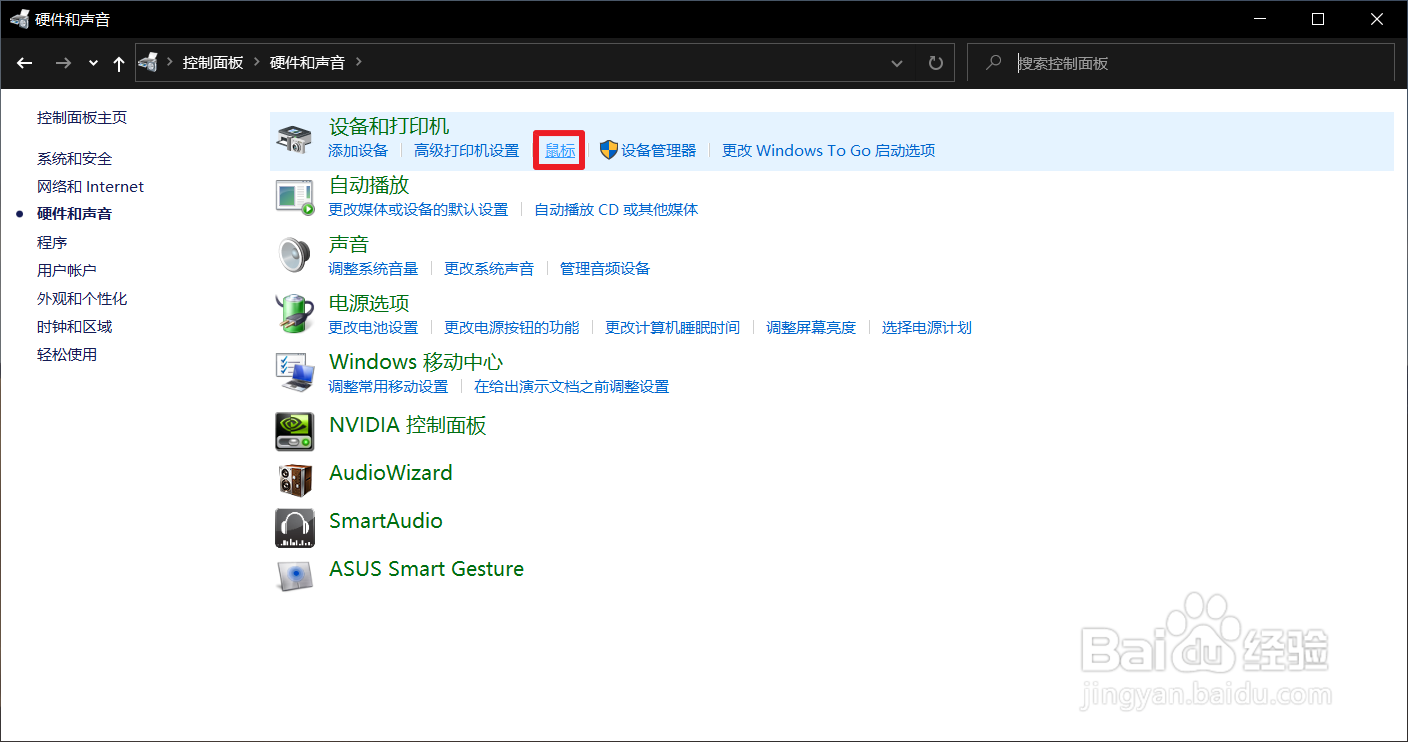Click 在给出演示文档之前调整设置 link

coord(572,387)
